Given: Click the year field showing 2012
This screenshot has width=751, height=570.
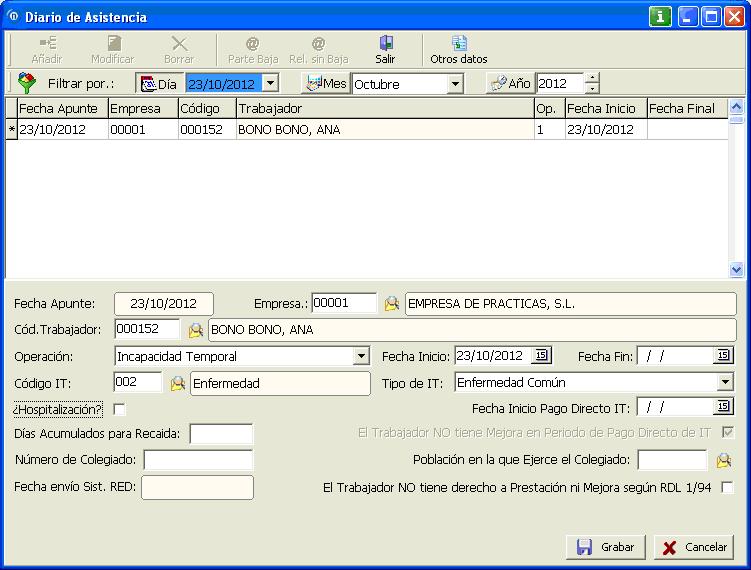Looking at the screenshot, I should pos(560,84).
